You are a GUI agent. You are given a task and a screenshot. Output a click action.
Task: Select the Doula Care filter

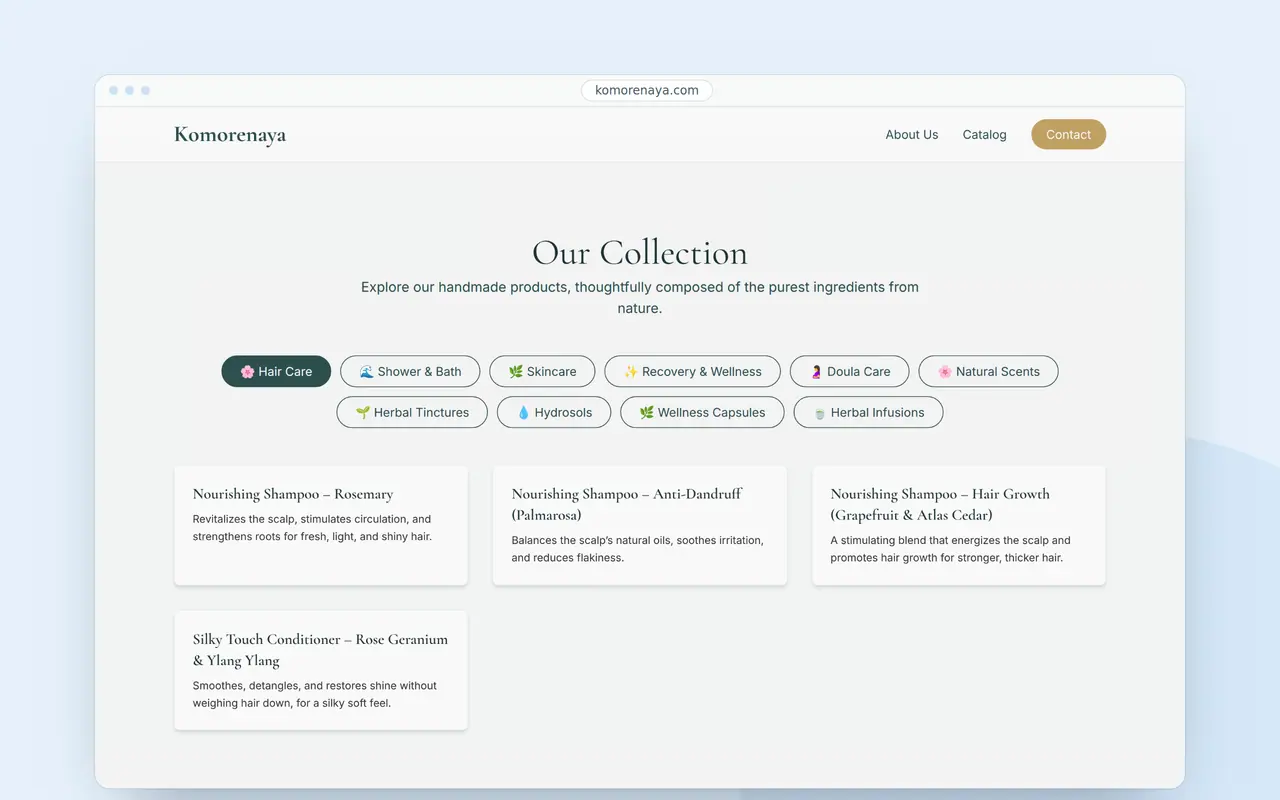(x=850, y=371)
